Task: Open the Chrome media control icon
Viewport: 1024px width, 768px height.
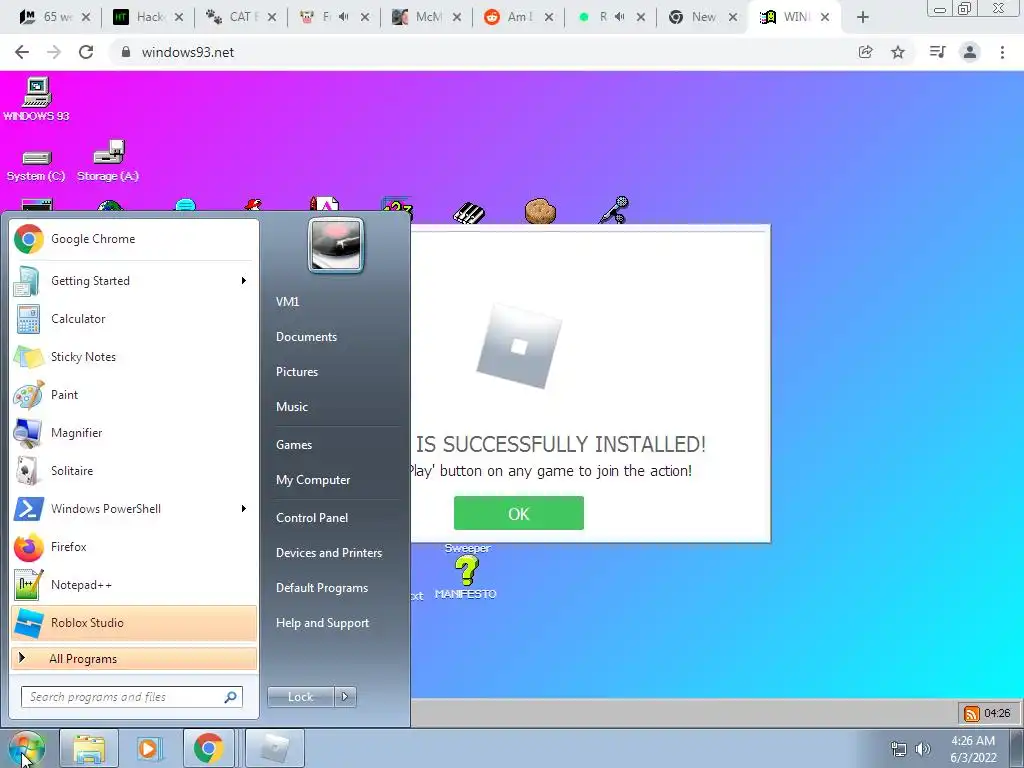Action: tap(937, 52)
